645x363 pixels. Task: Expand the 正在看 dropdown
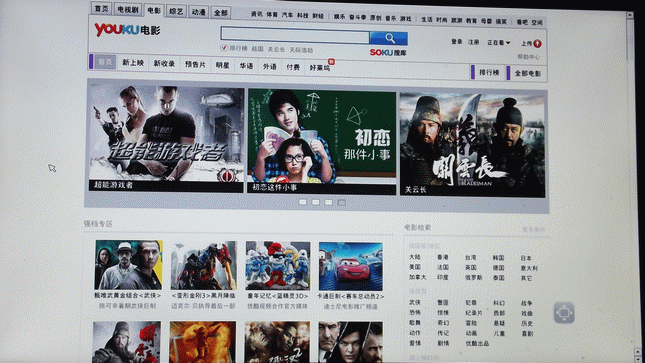tap(499, 43)
